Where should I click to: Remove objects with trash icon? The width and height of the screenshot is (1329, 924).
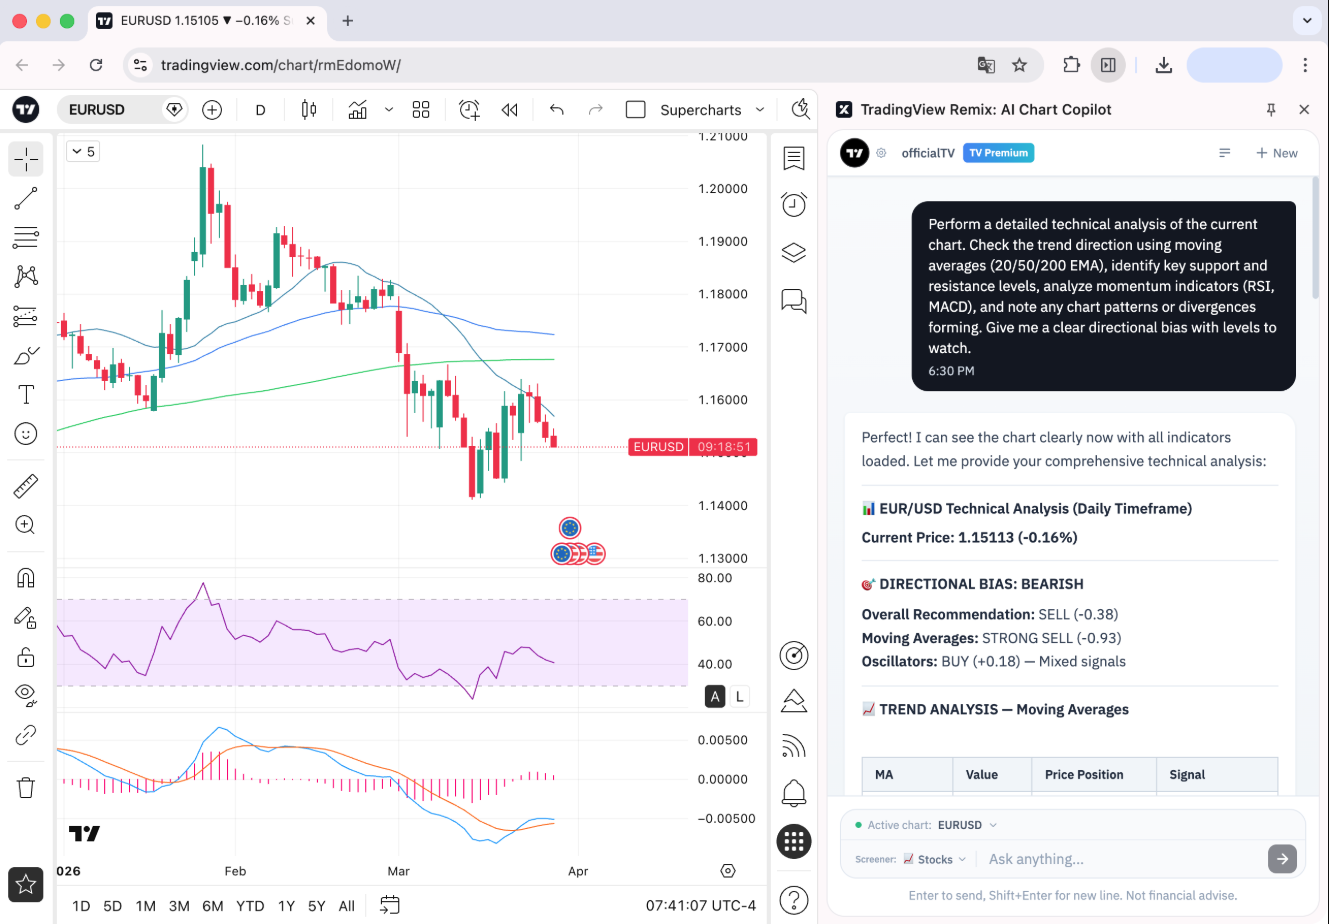pos(26,787)
